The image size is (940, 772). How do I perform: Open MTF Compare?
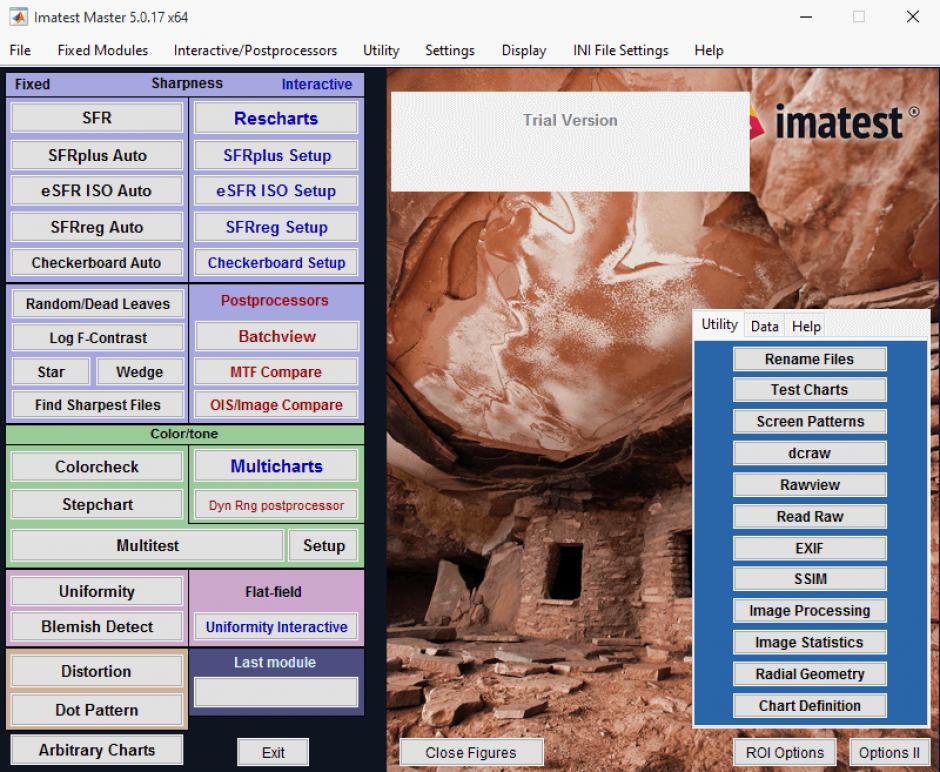click(276, 372)
